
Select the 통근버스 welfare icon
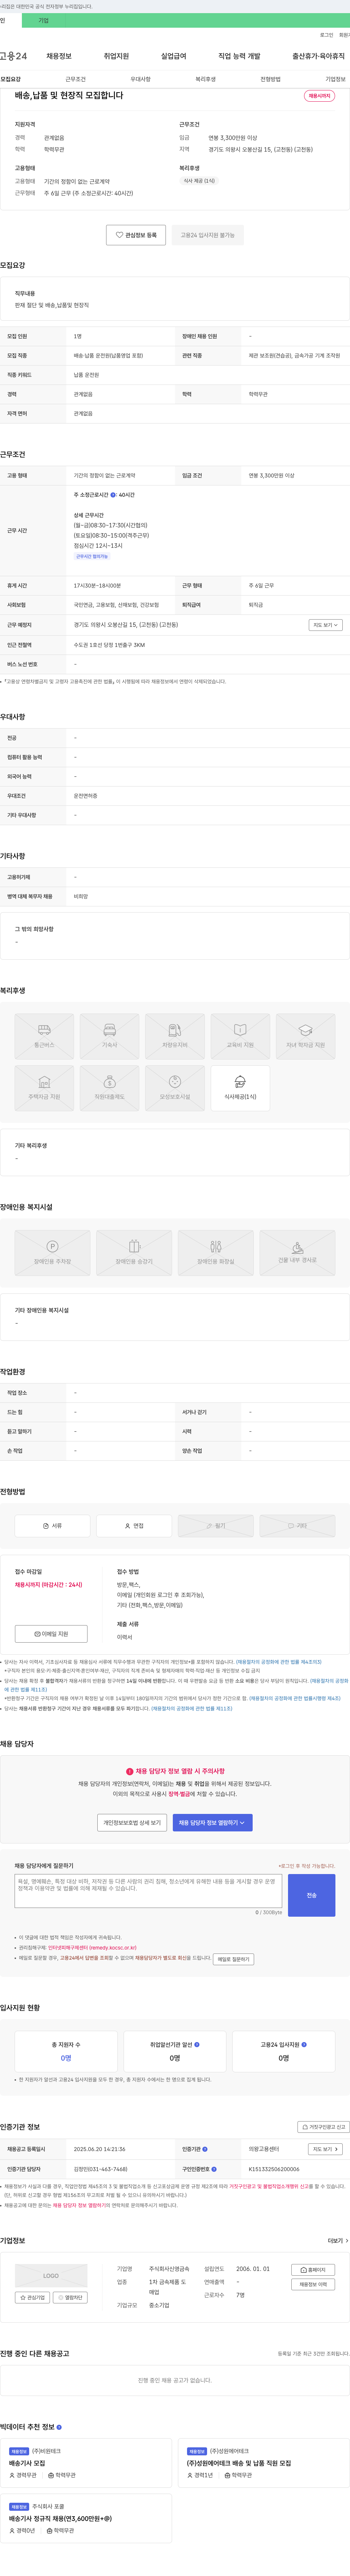coord(44,1036)
